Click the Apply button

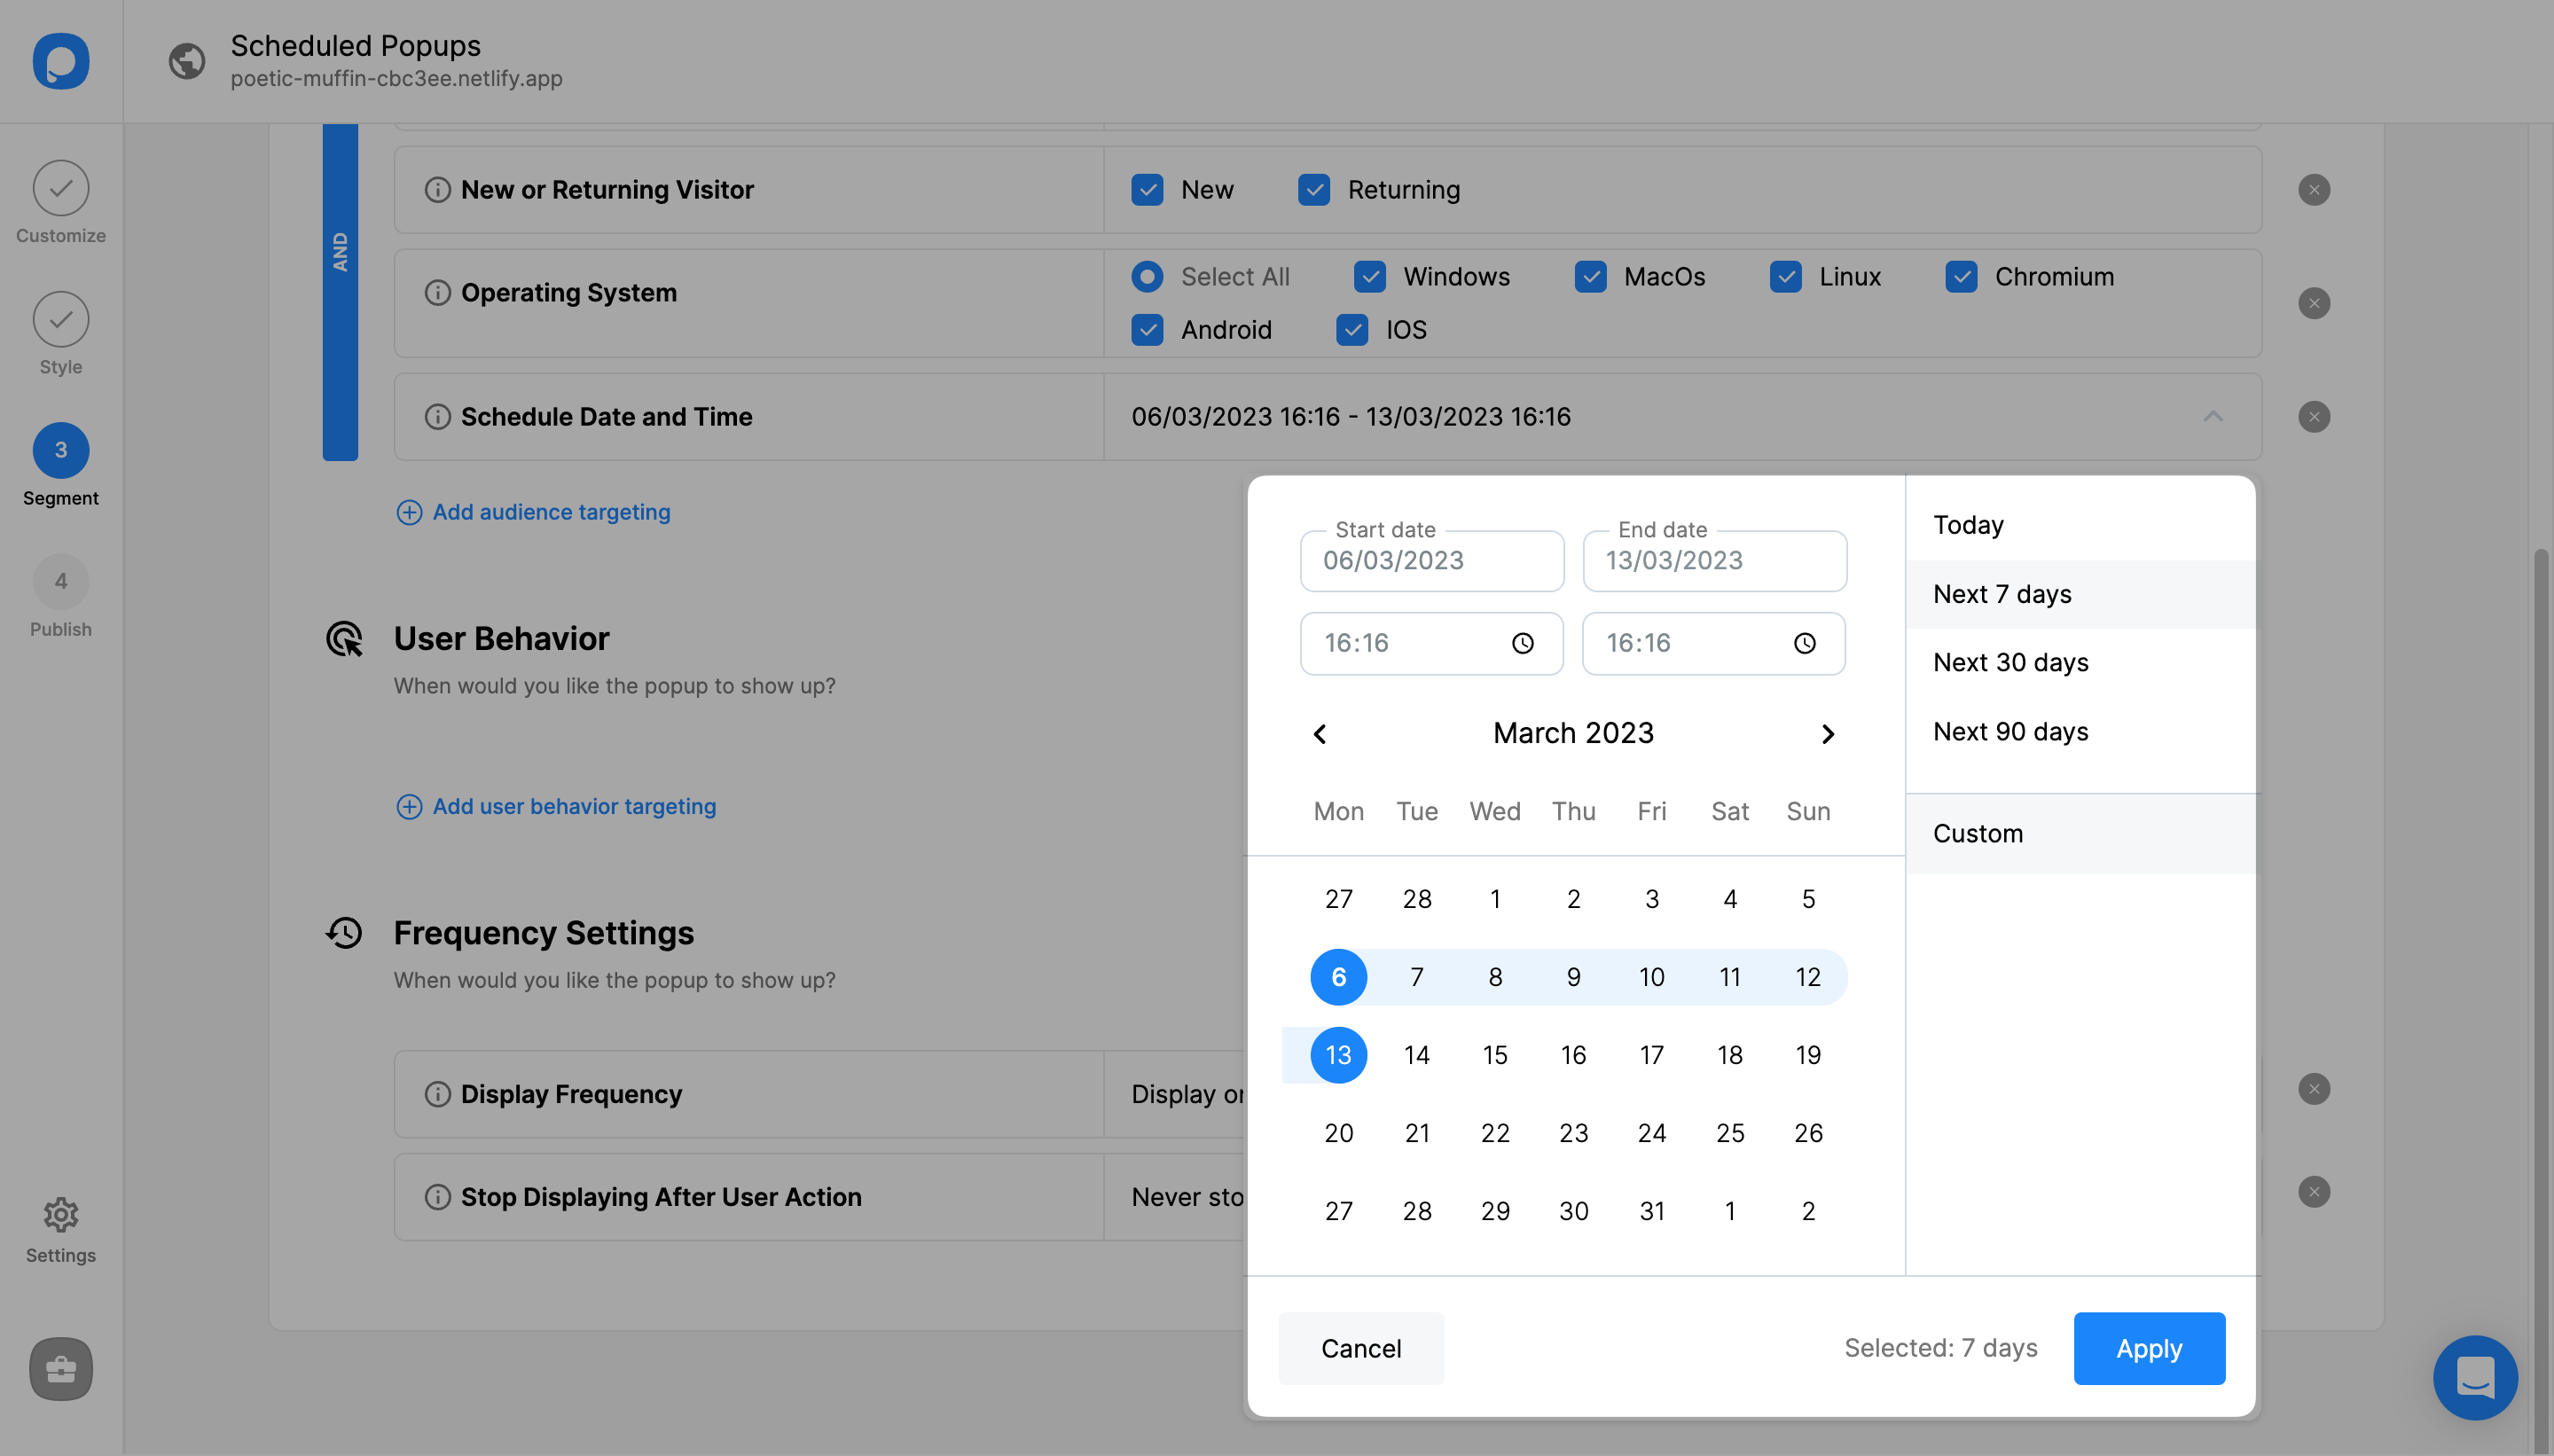2148,1348
